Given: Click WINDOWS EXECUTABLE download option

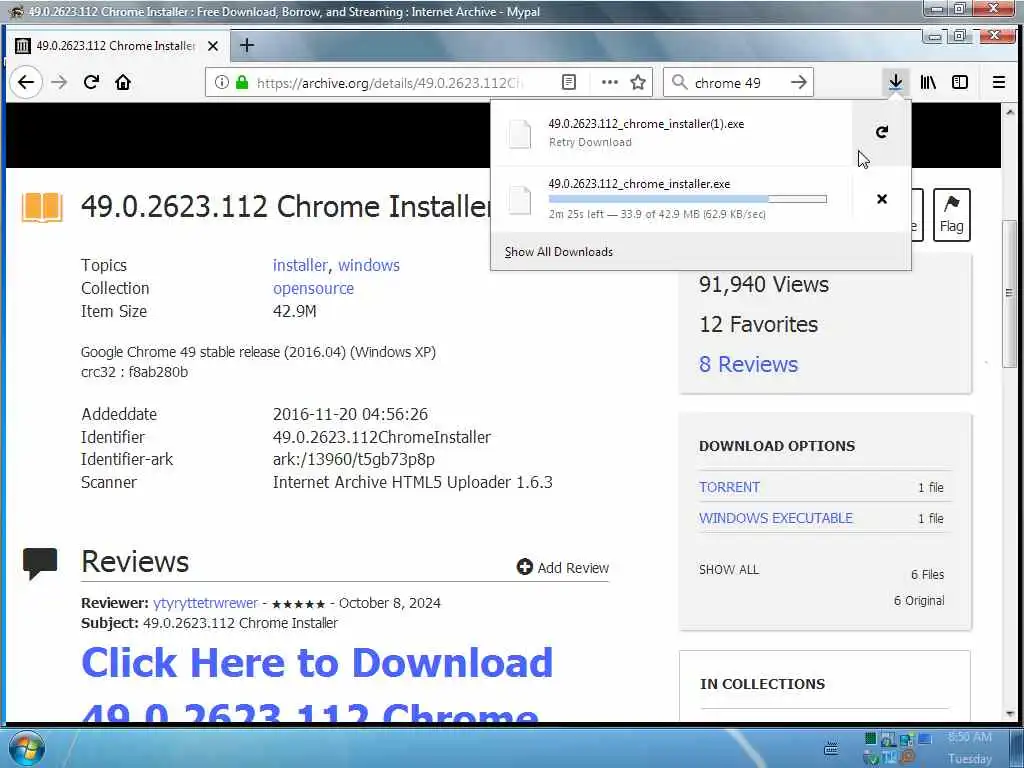Looking at the screenshot, I should point(776,518).
